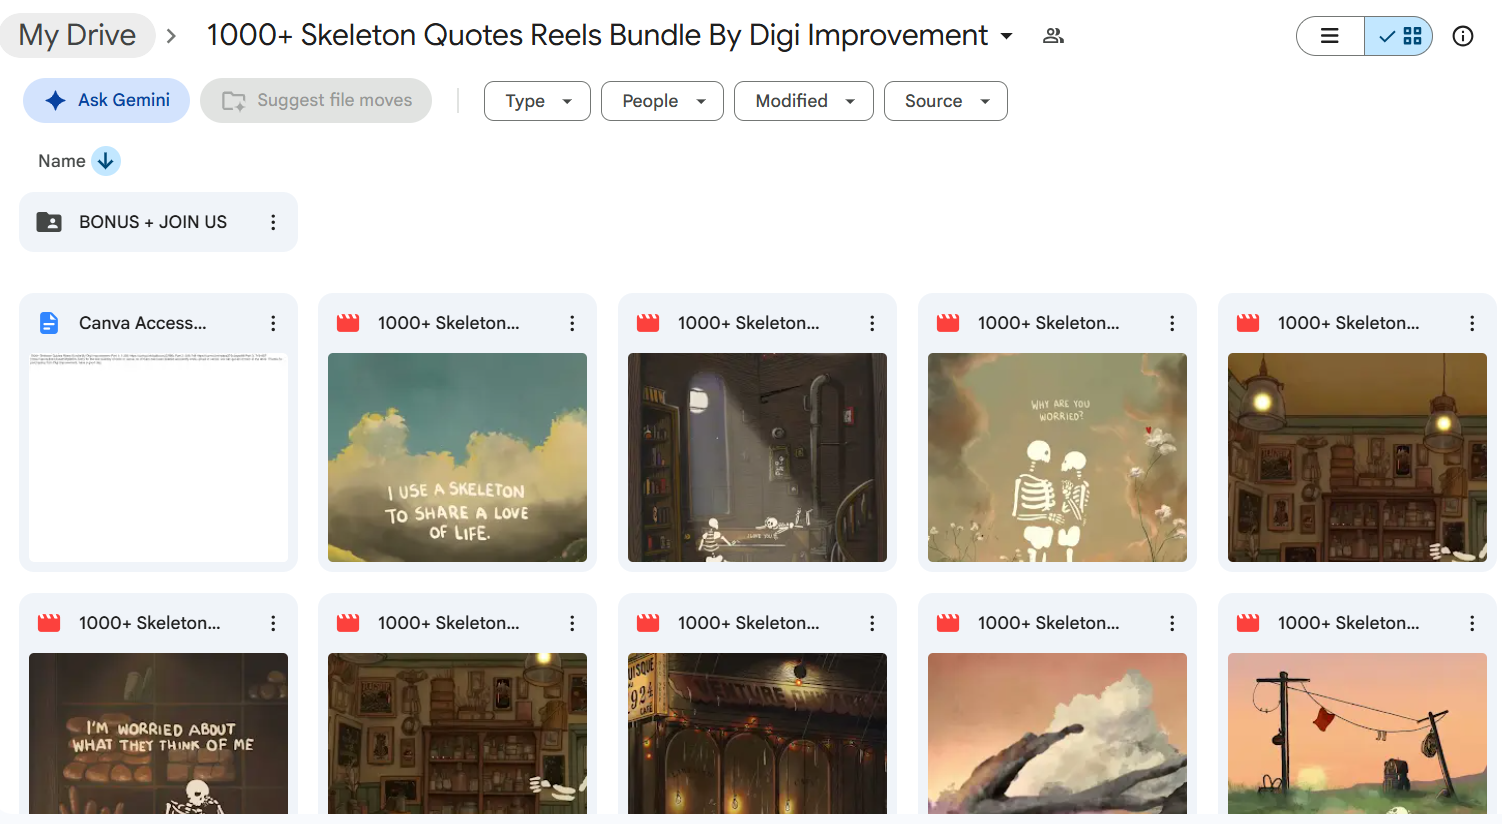Screen dimensions: 1502x824
Task: Click the Name sort column header
Action: (62, 161)
